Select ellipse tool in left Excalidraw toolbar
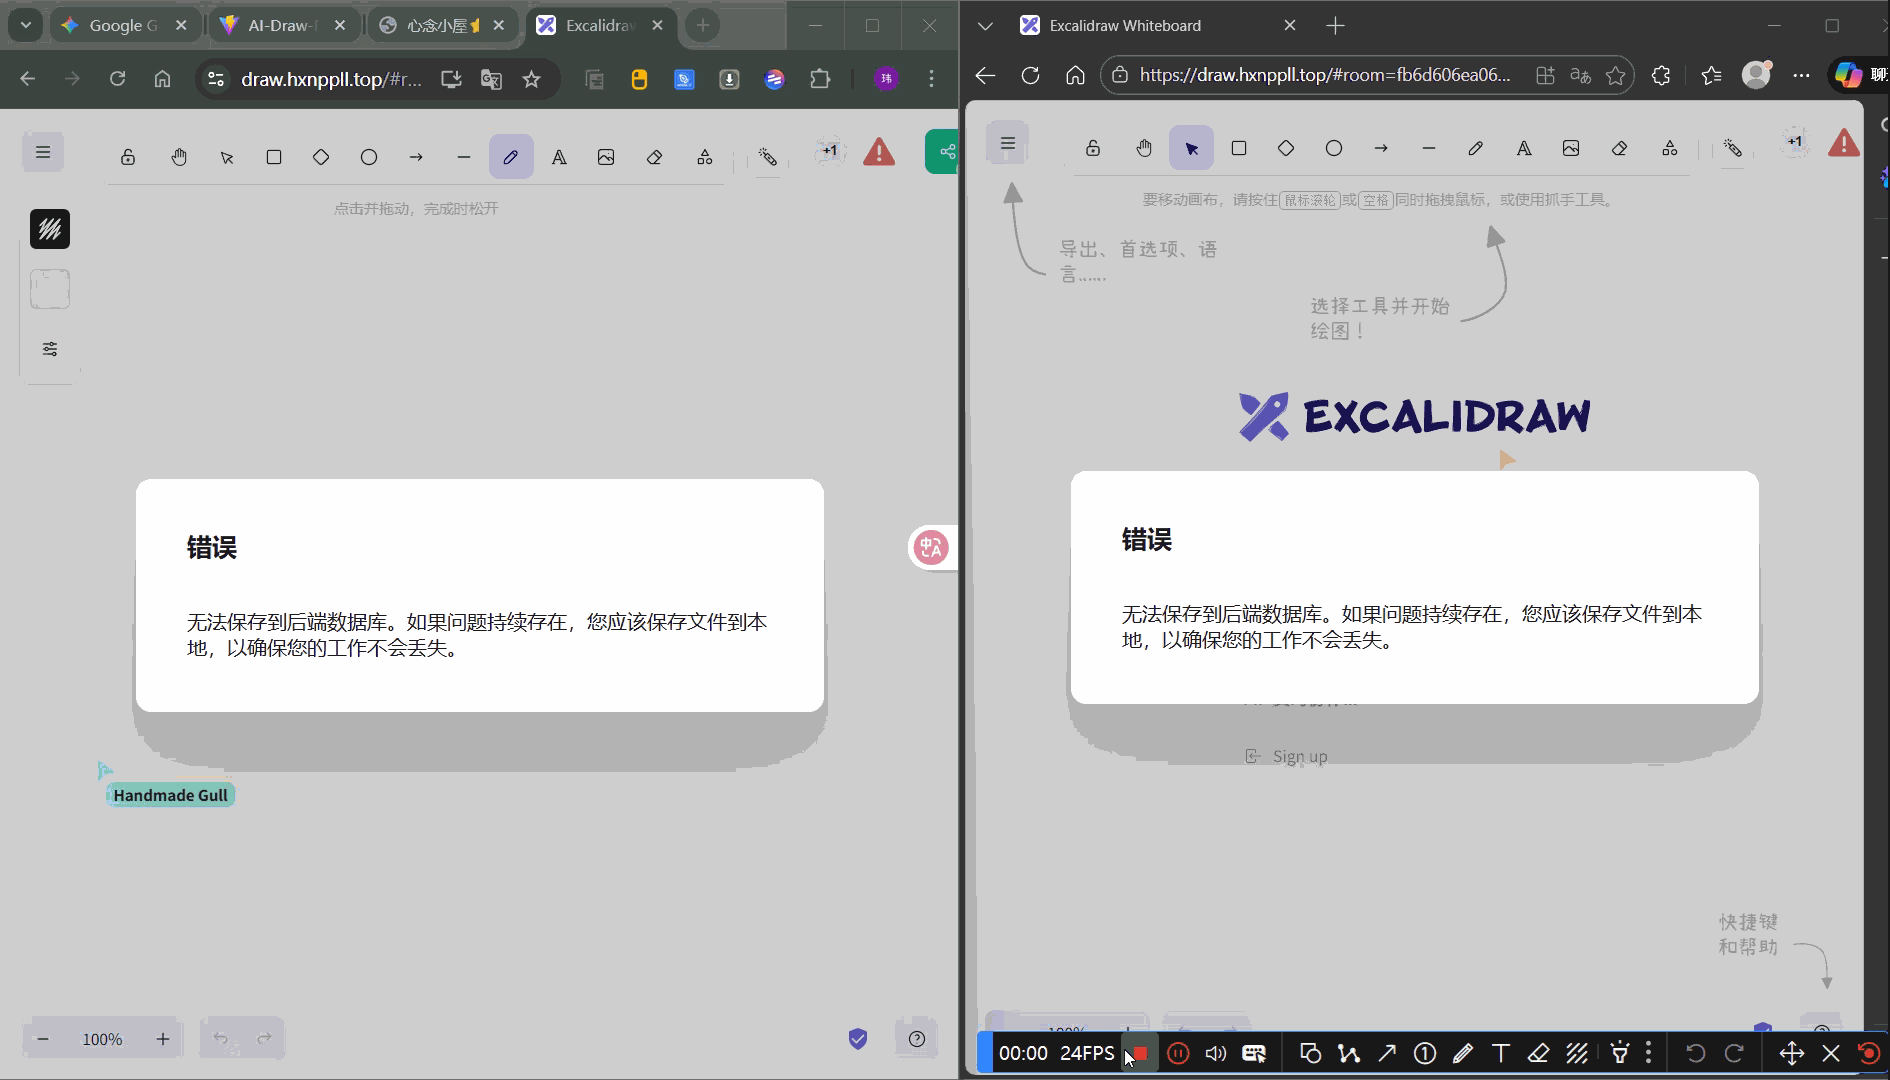 coord(369,157)
